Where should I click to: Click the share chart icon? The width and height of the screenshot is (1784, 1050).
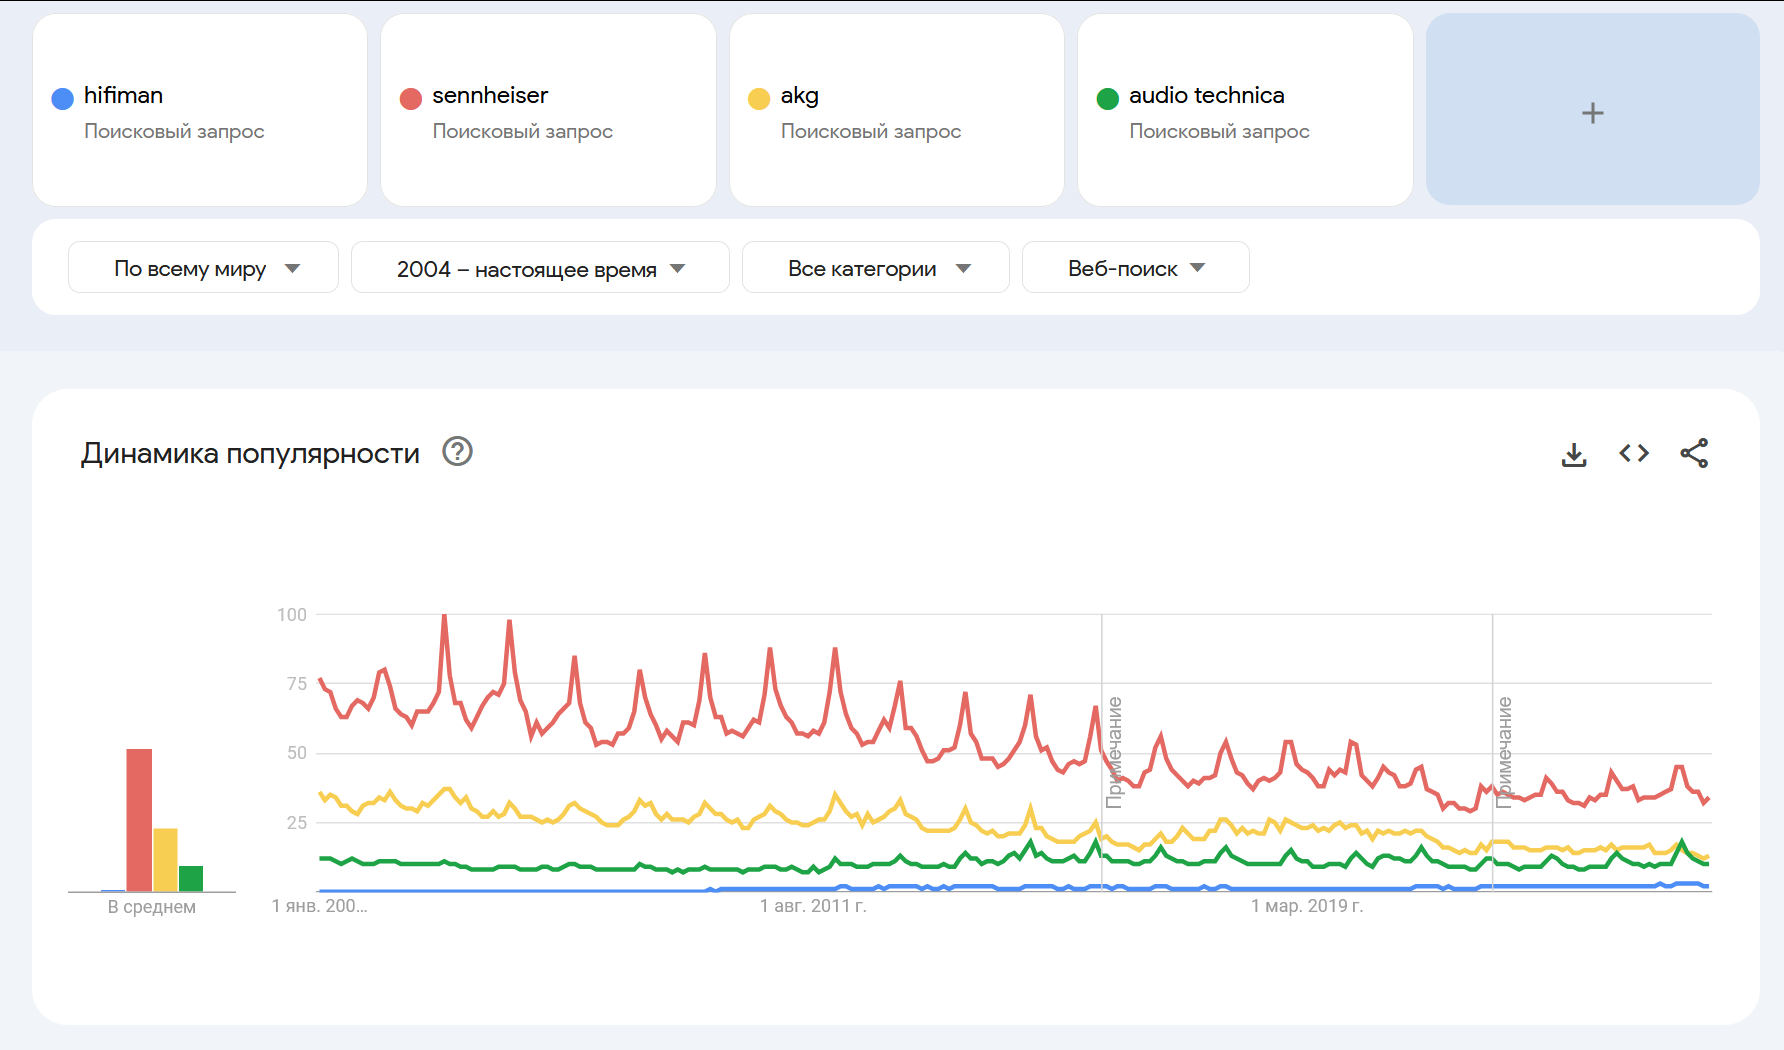point(1694,454)
